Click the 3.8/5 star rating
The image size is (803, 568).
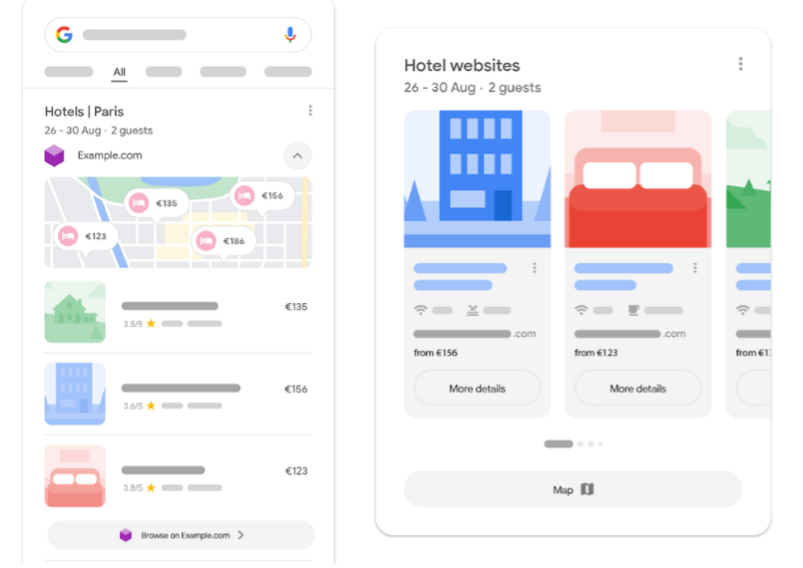(139, 488)
